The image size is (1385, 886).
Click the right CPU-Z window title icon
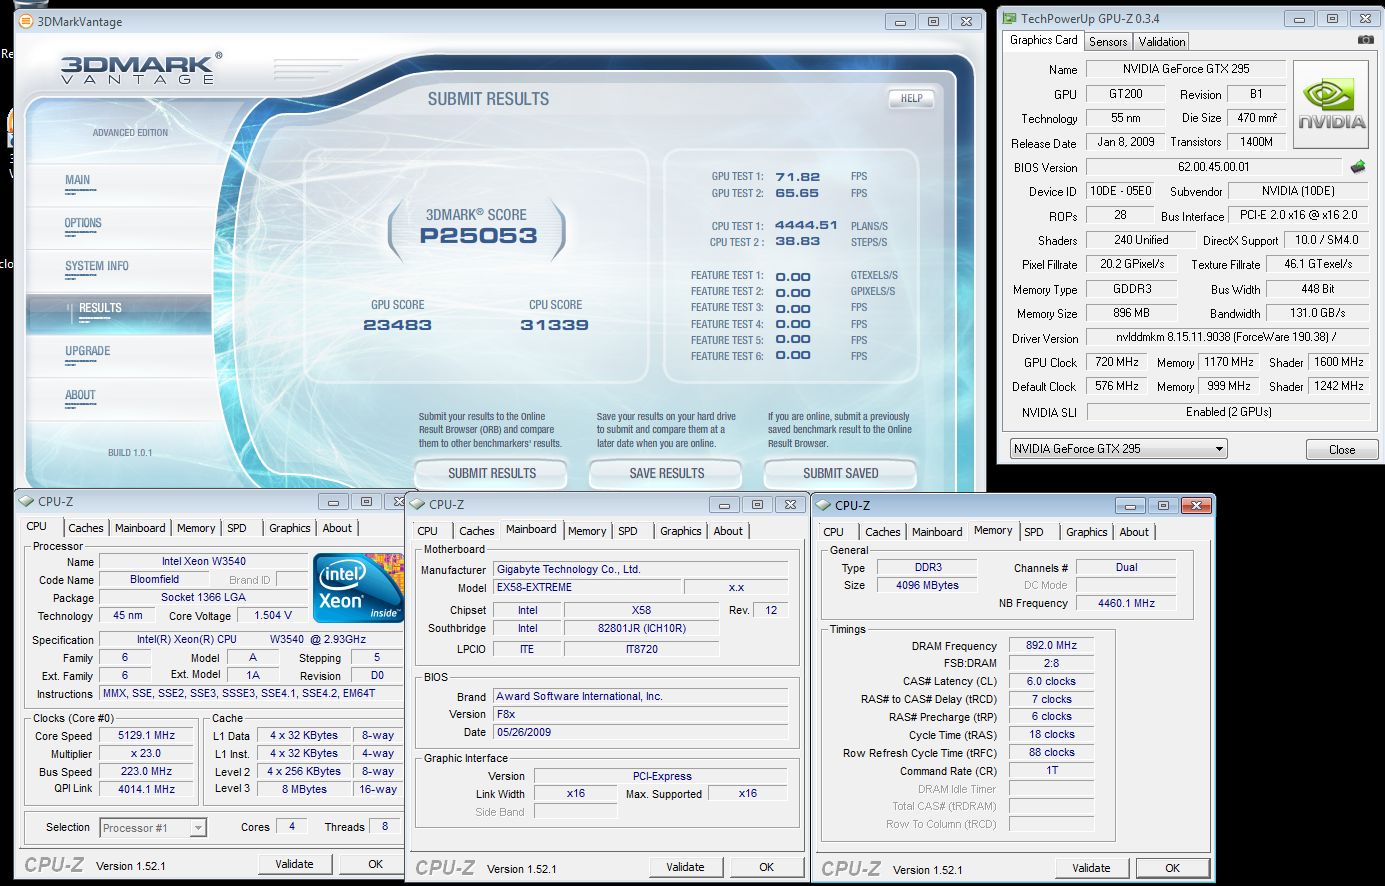coord(823,506)
